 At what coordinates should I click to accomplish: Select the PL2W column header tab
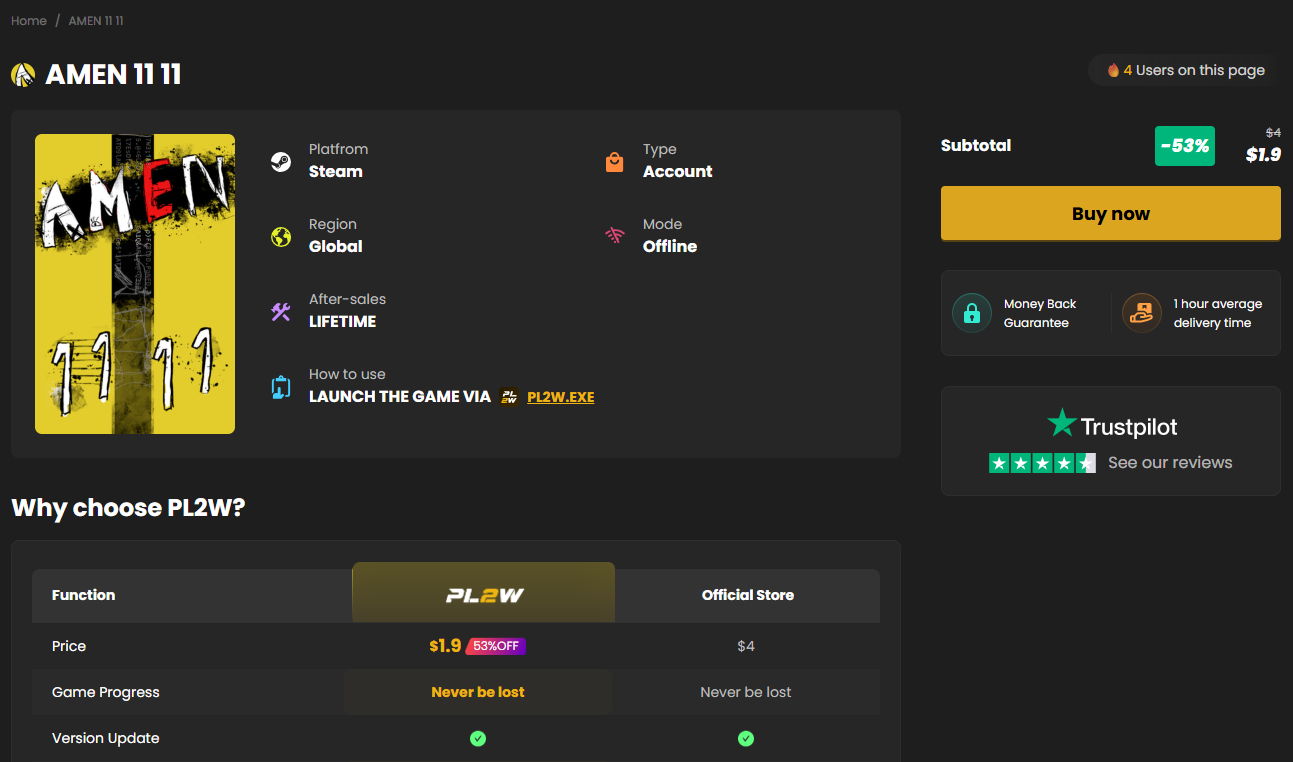click(x=484, y=595)
